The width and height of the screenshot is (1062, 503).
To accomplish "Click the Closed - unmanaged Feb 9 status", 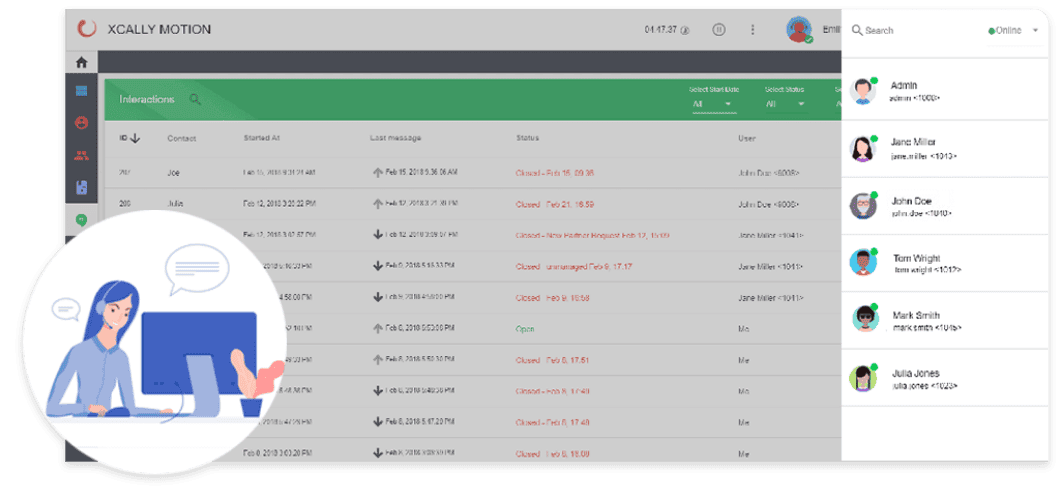I will [x=574, y=267].
